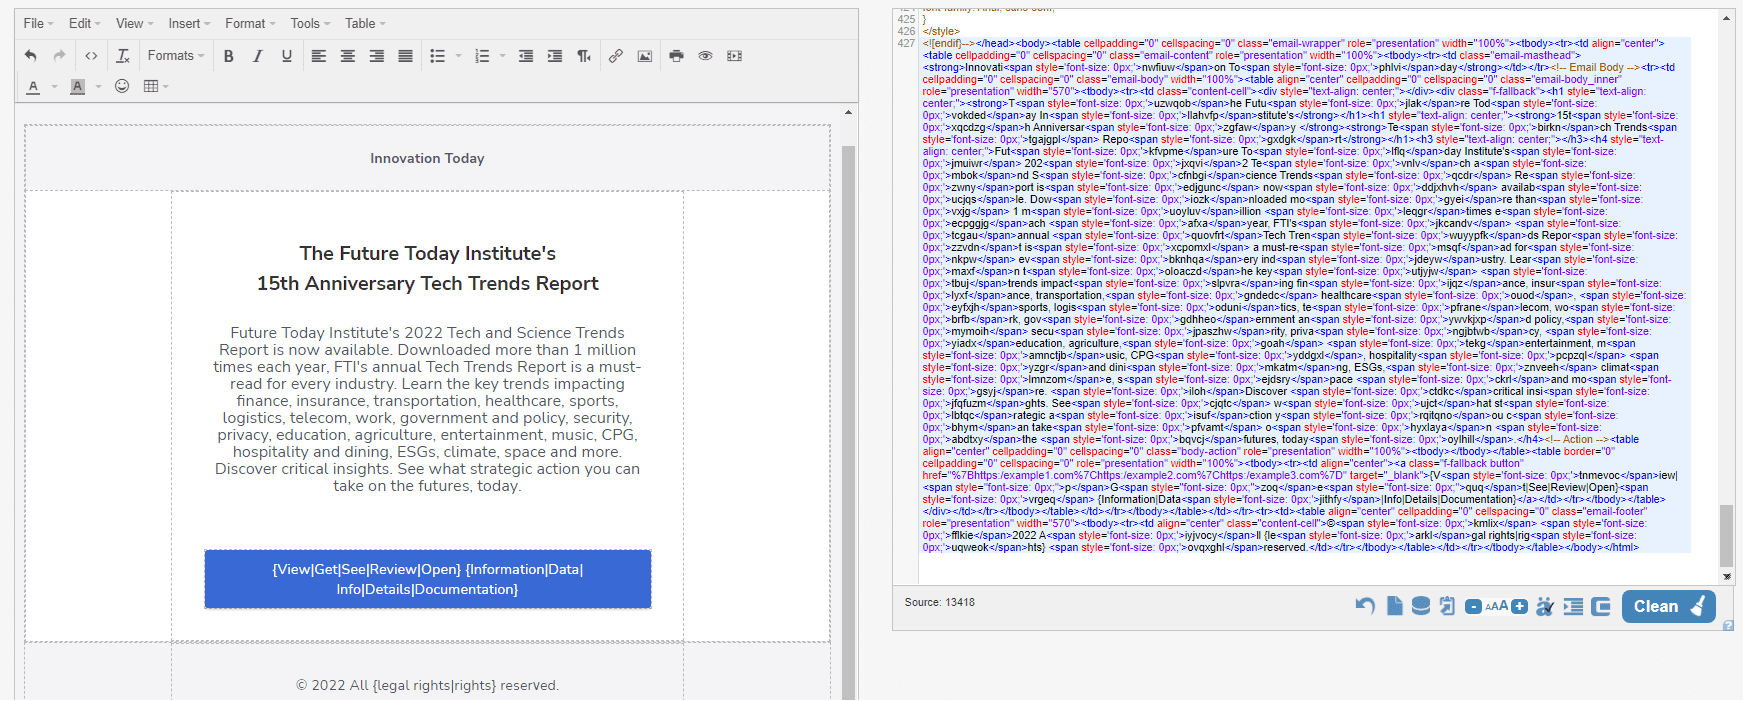Toggle Italic formatting
The height and width of the screenshot is (701, 1743).
[258, 56]
